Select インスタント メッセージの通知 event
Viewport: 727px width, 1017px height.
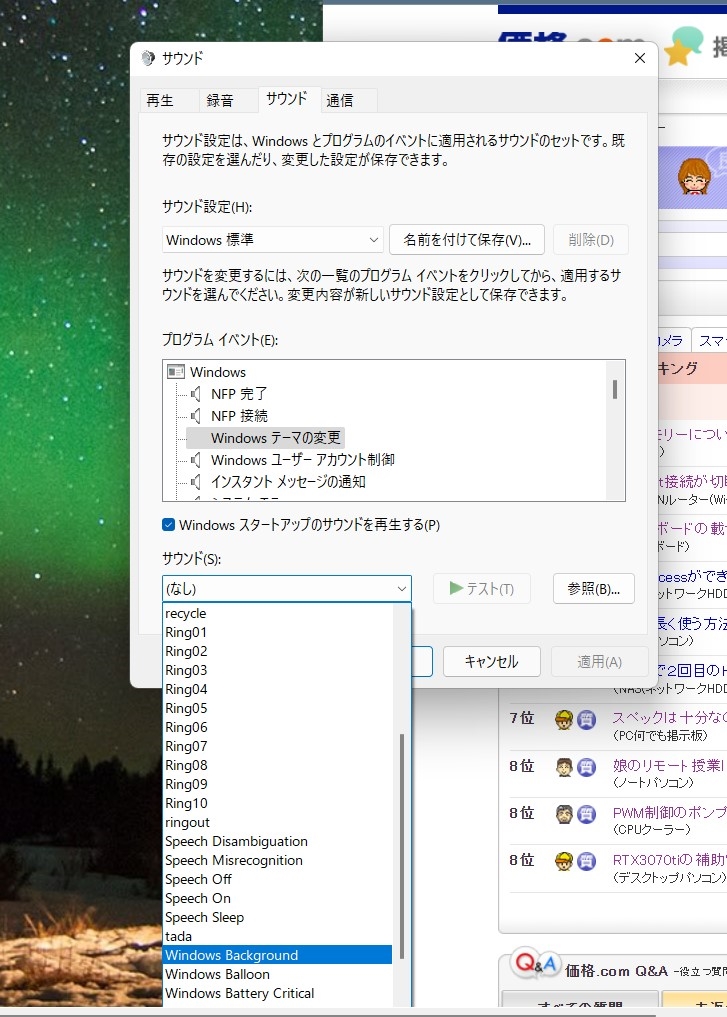[x=288, y=482]
